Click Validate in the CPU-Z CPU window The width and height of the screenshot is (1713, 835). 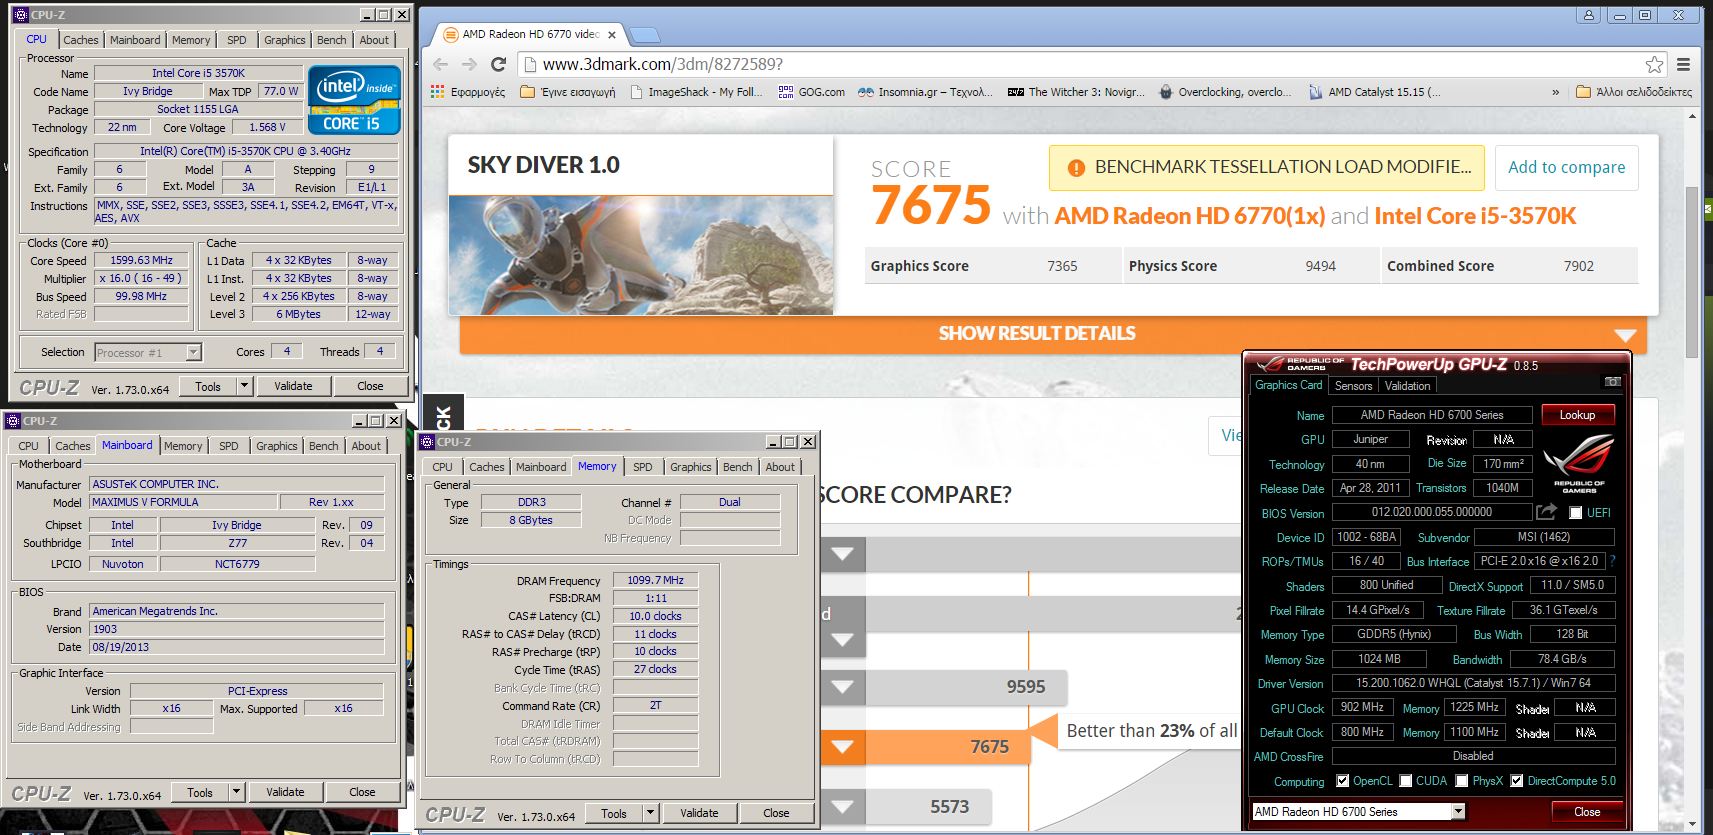[293, 386]
